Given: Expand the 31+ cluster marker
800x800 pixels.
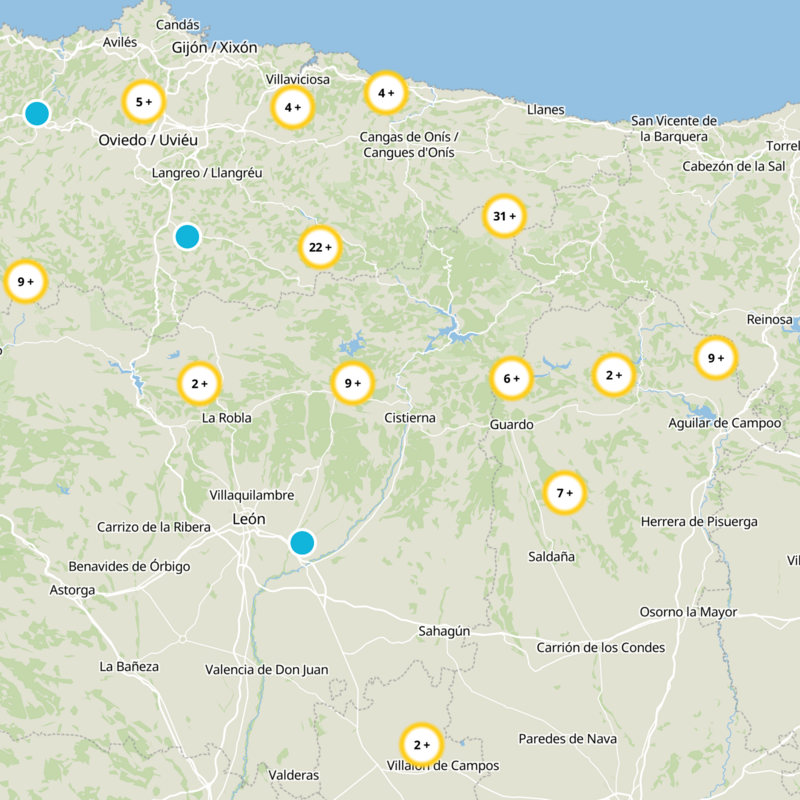Looking at the screenshot, I should click(x=505, y=216).
